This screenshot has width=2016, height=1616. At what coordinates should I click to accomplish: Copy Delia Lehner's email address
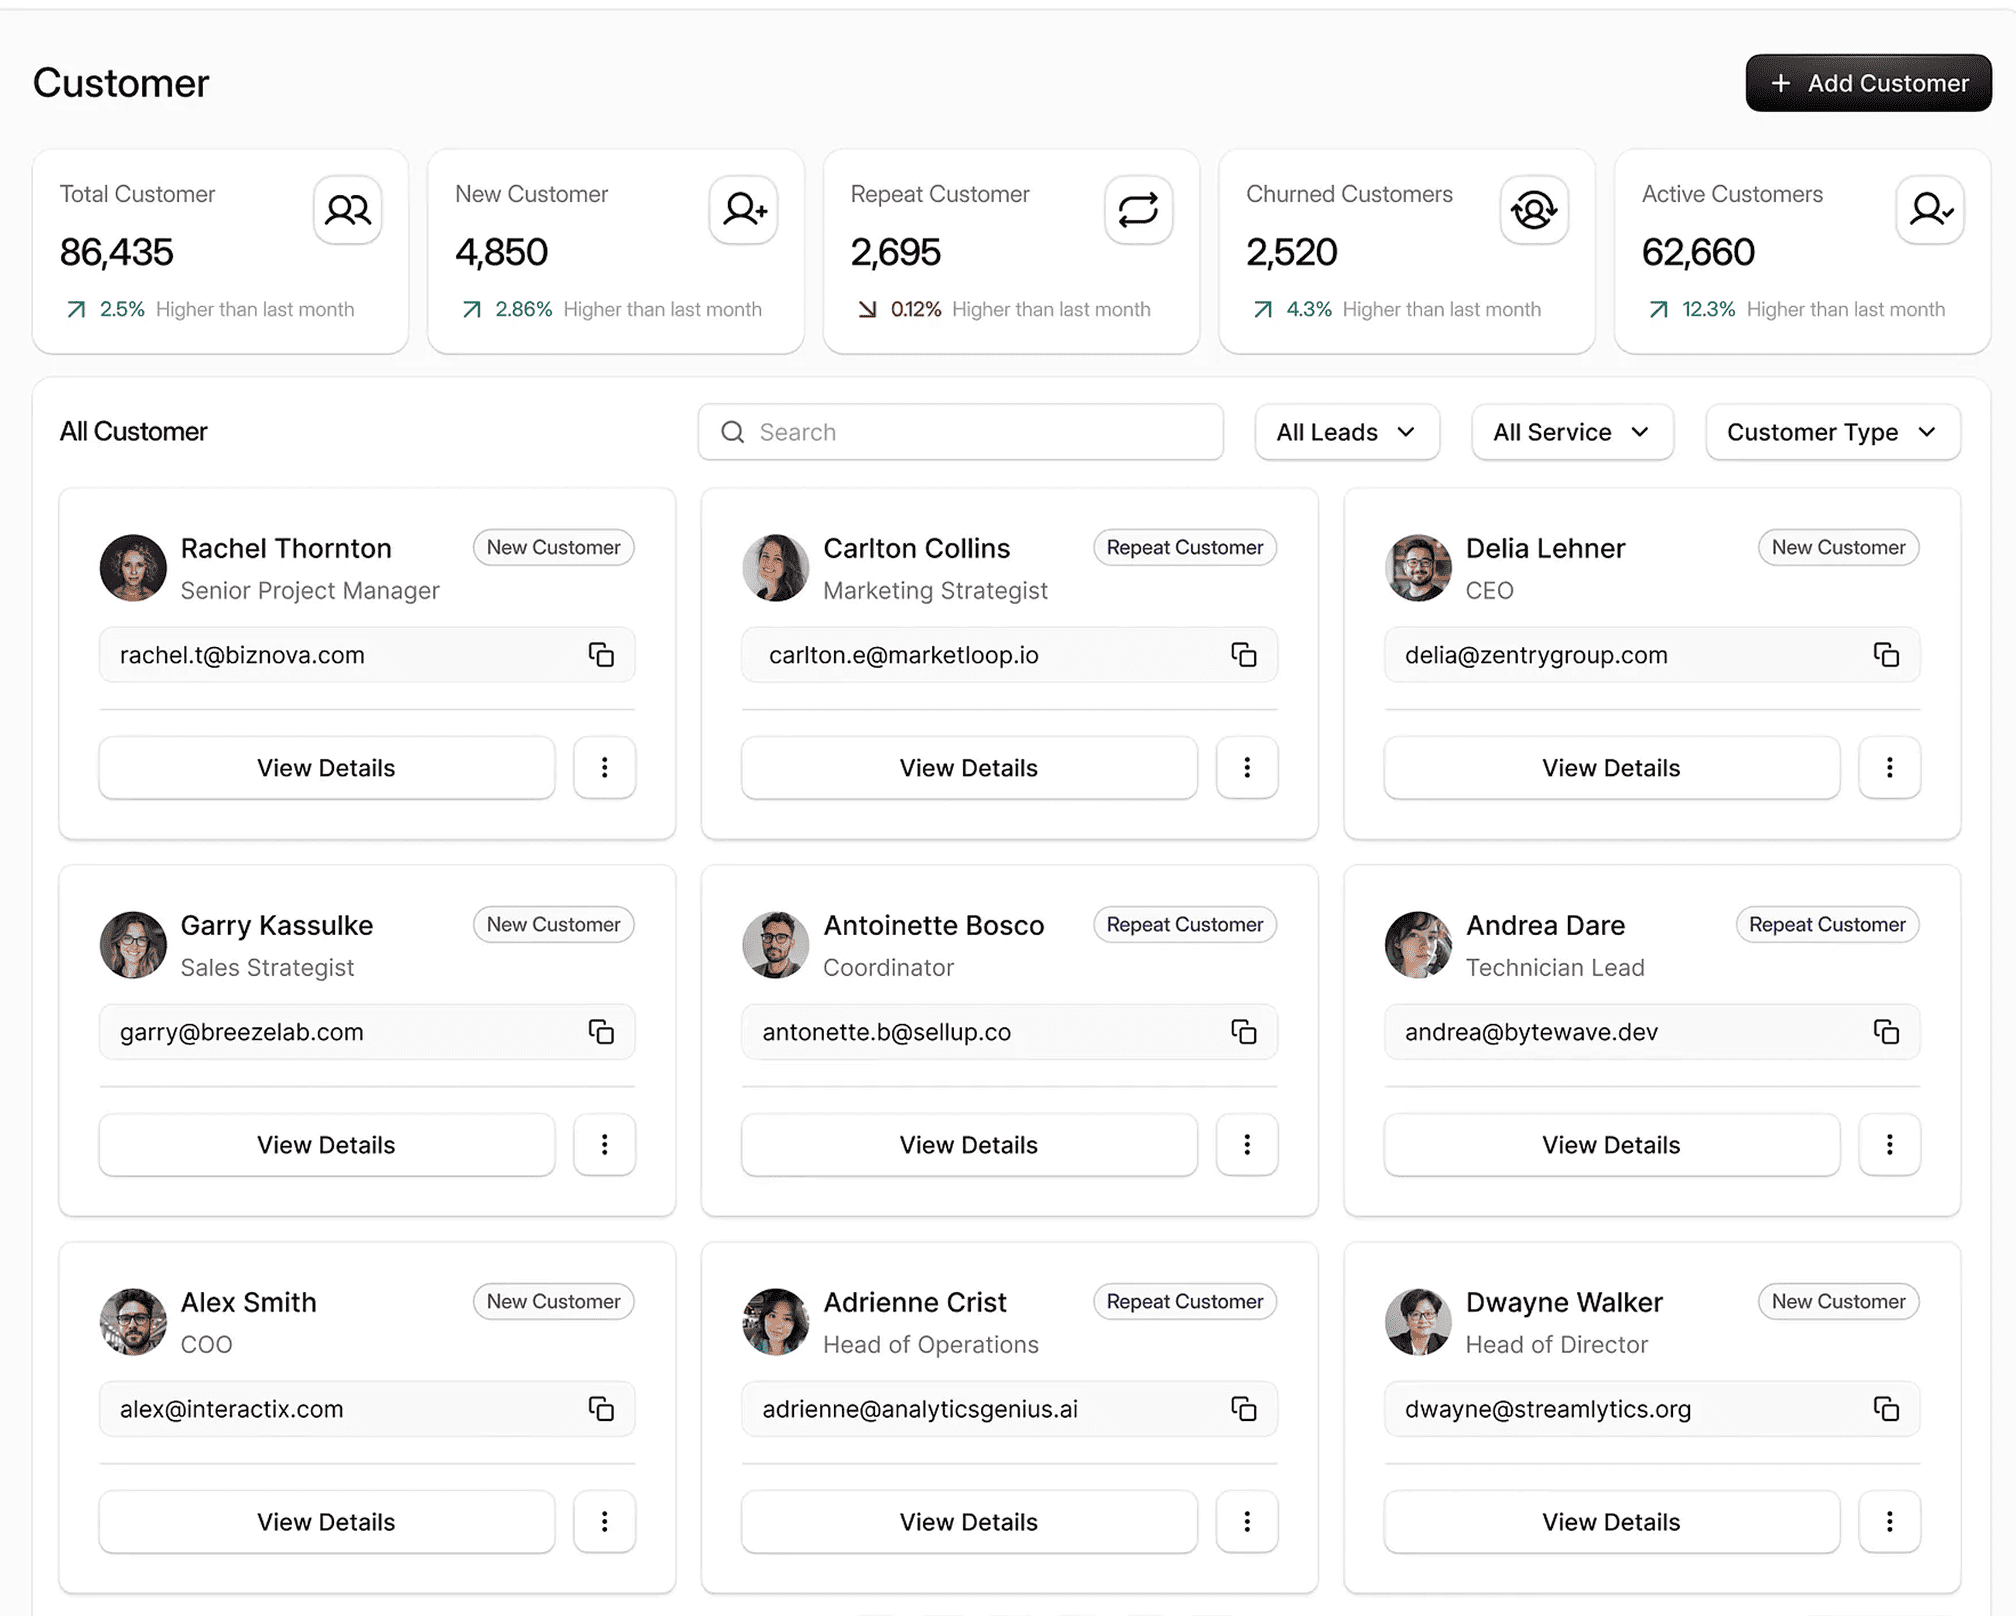[x=1886, y=655]
